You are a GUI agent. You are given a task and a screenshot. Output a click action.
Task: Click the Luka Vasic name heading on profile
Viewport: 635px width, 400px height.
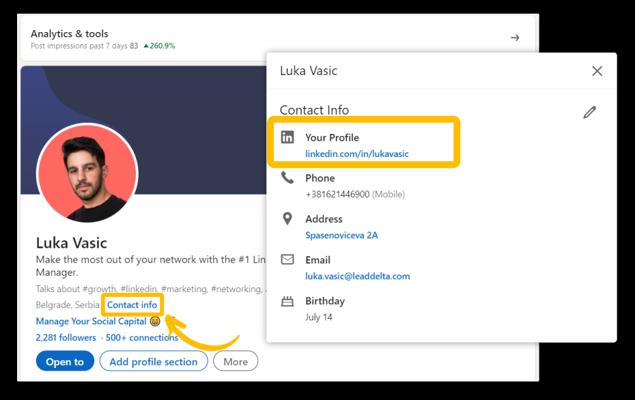71,243
